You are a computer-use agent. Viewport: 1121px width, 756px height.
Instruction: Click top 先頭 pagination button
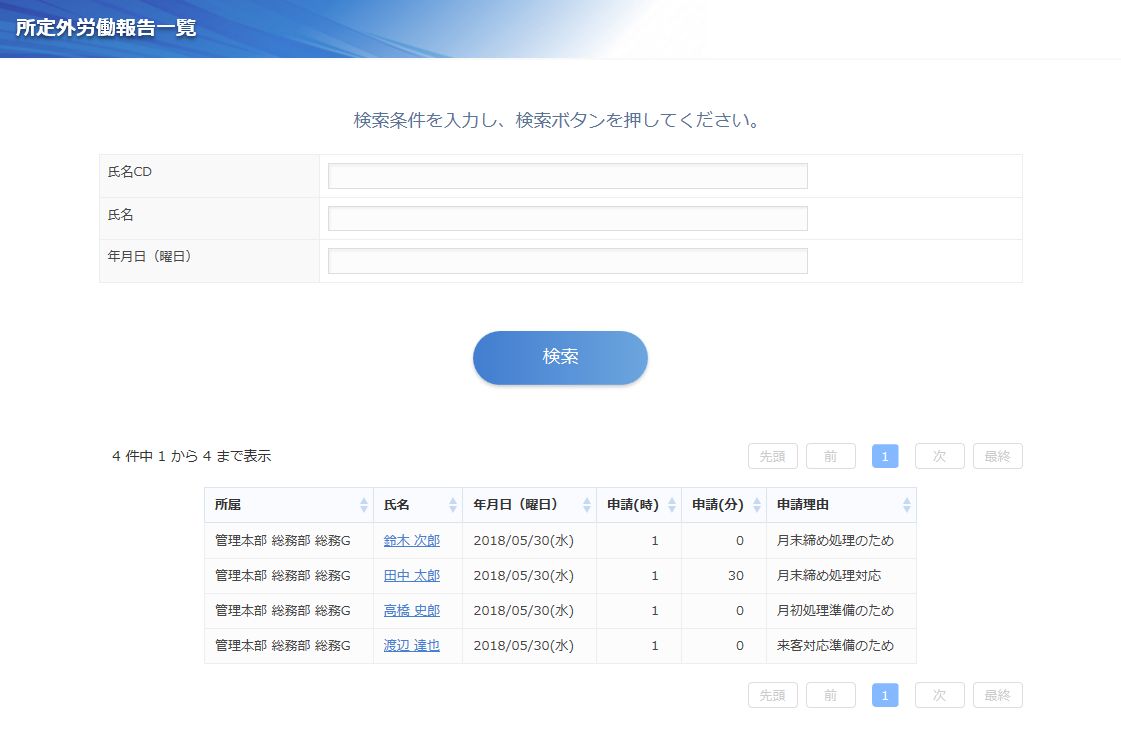point(772,456)
